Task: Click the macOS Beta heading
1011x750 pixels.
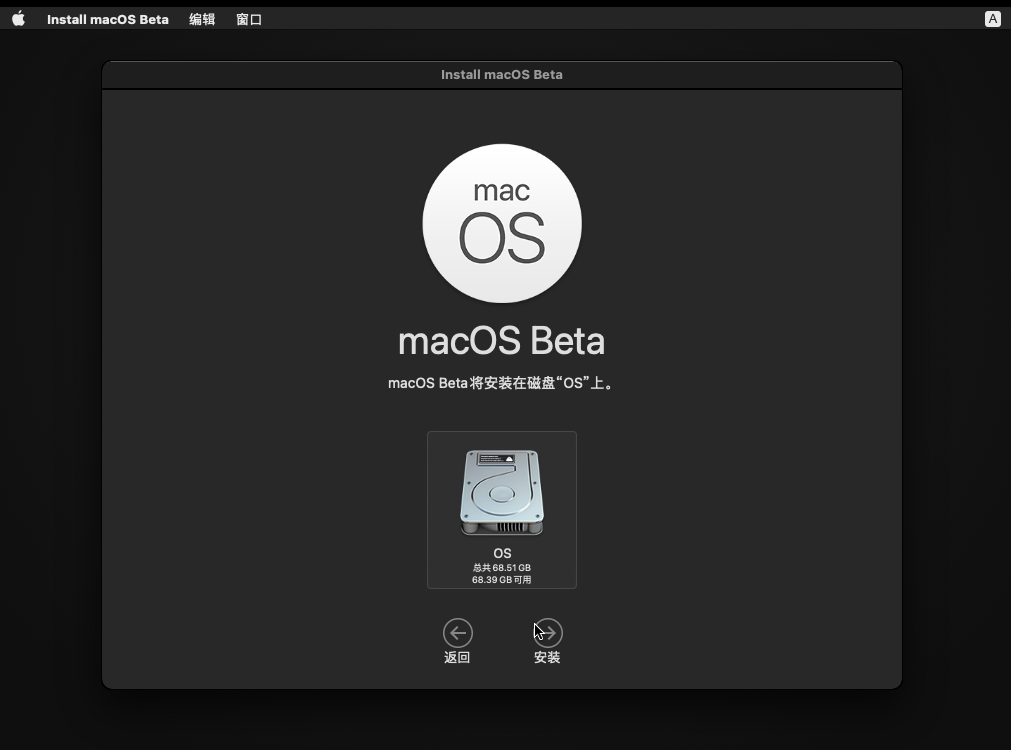Action: tap(502, 341)
